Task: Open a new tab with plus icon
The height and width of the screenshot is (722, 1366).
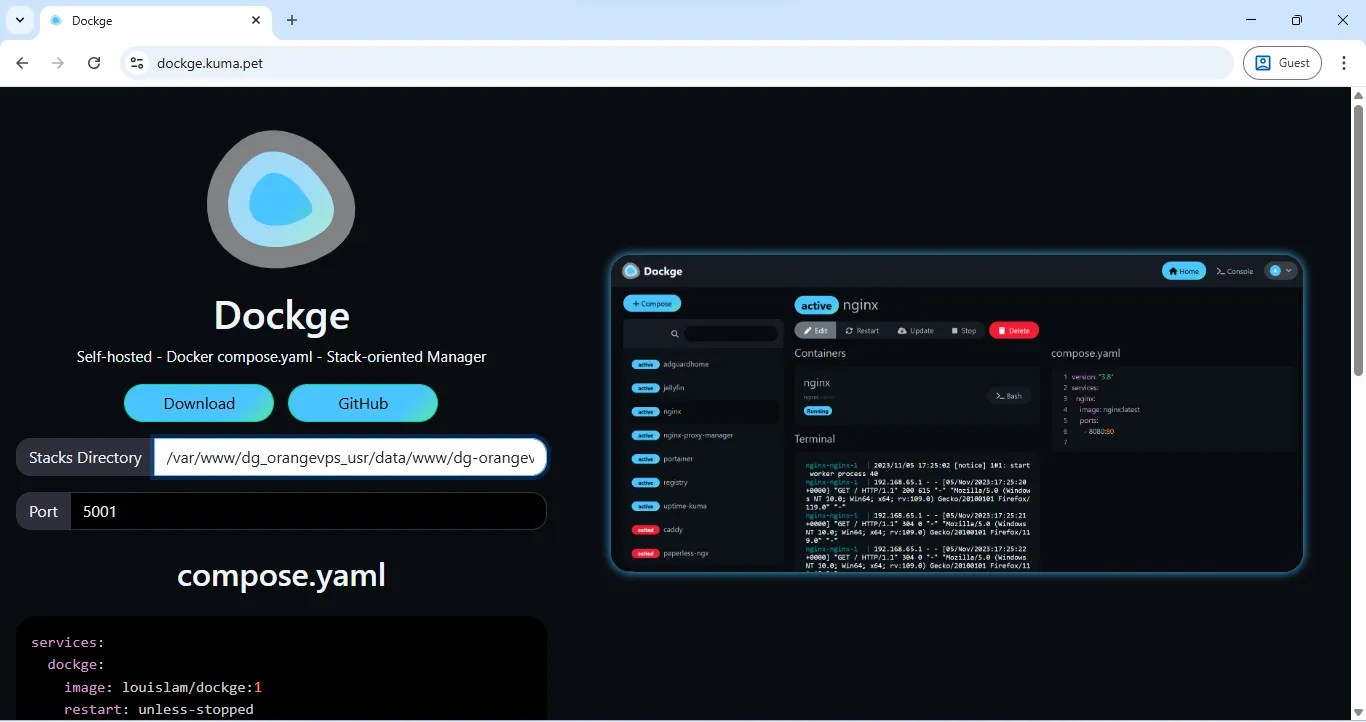Action: (x=292, y=20)
